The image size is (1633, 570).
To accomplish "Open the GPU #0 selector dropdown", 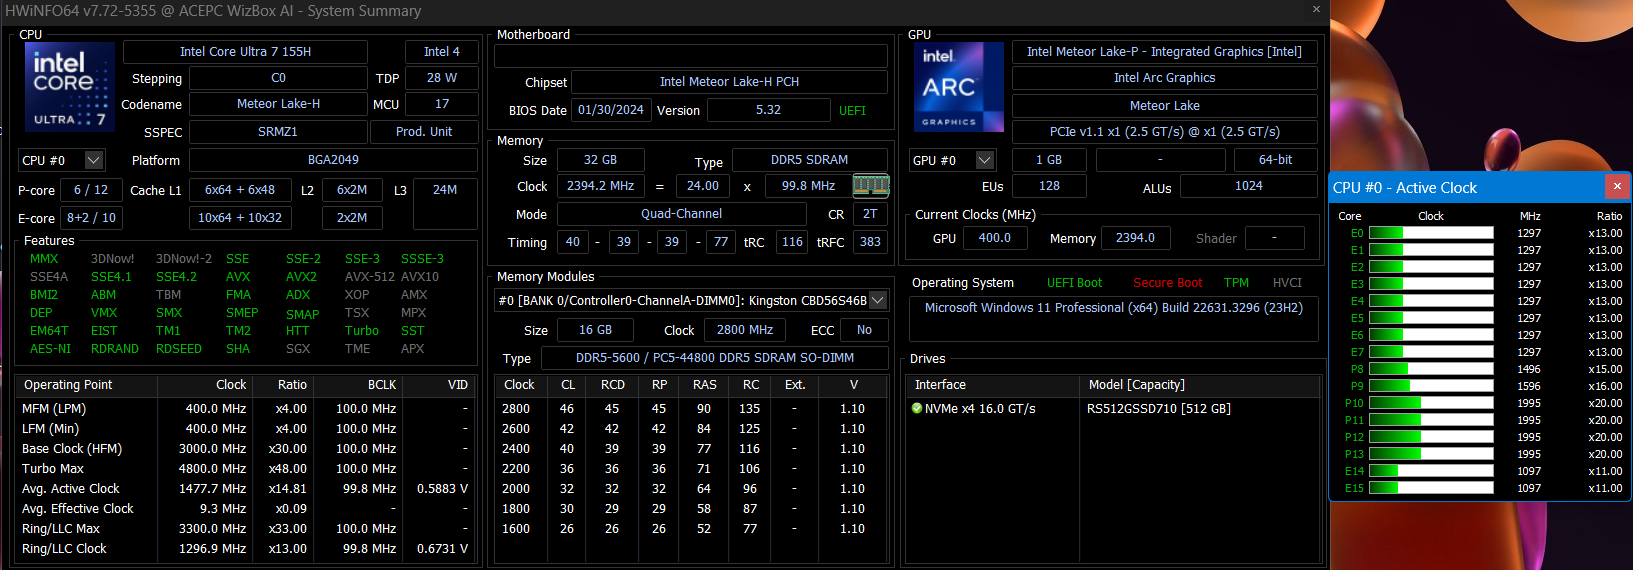I will (985, 160).
